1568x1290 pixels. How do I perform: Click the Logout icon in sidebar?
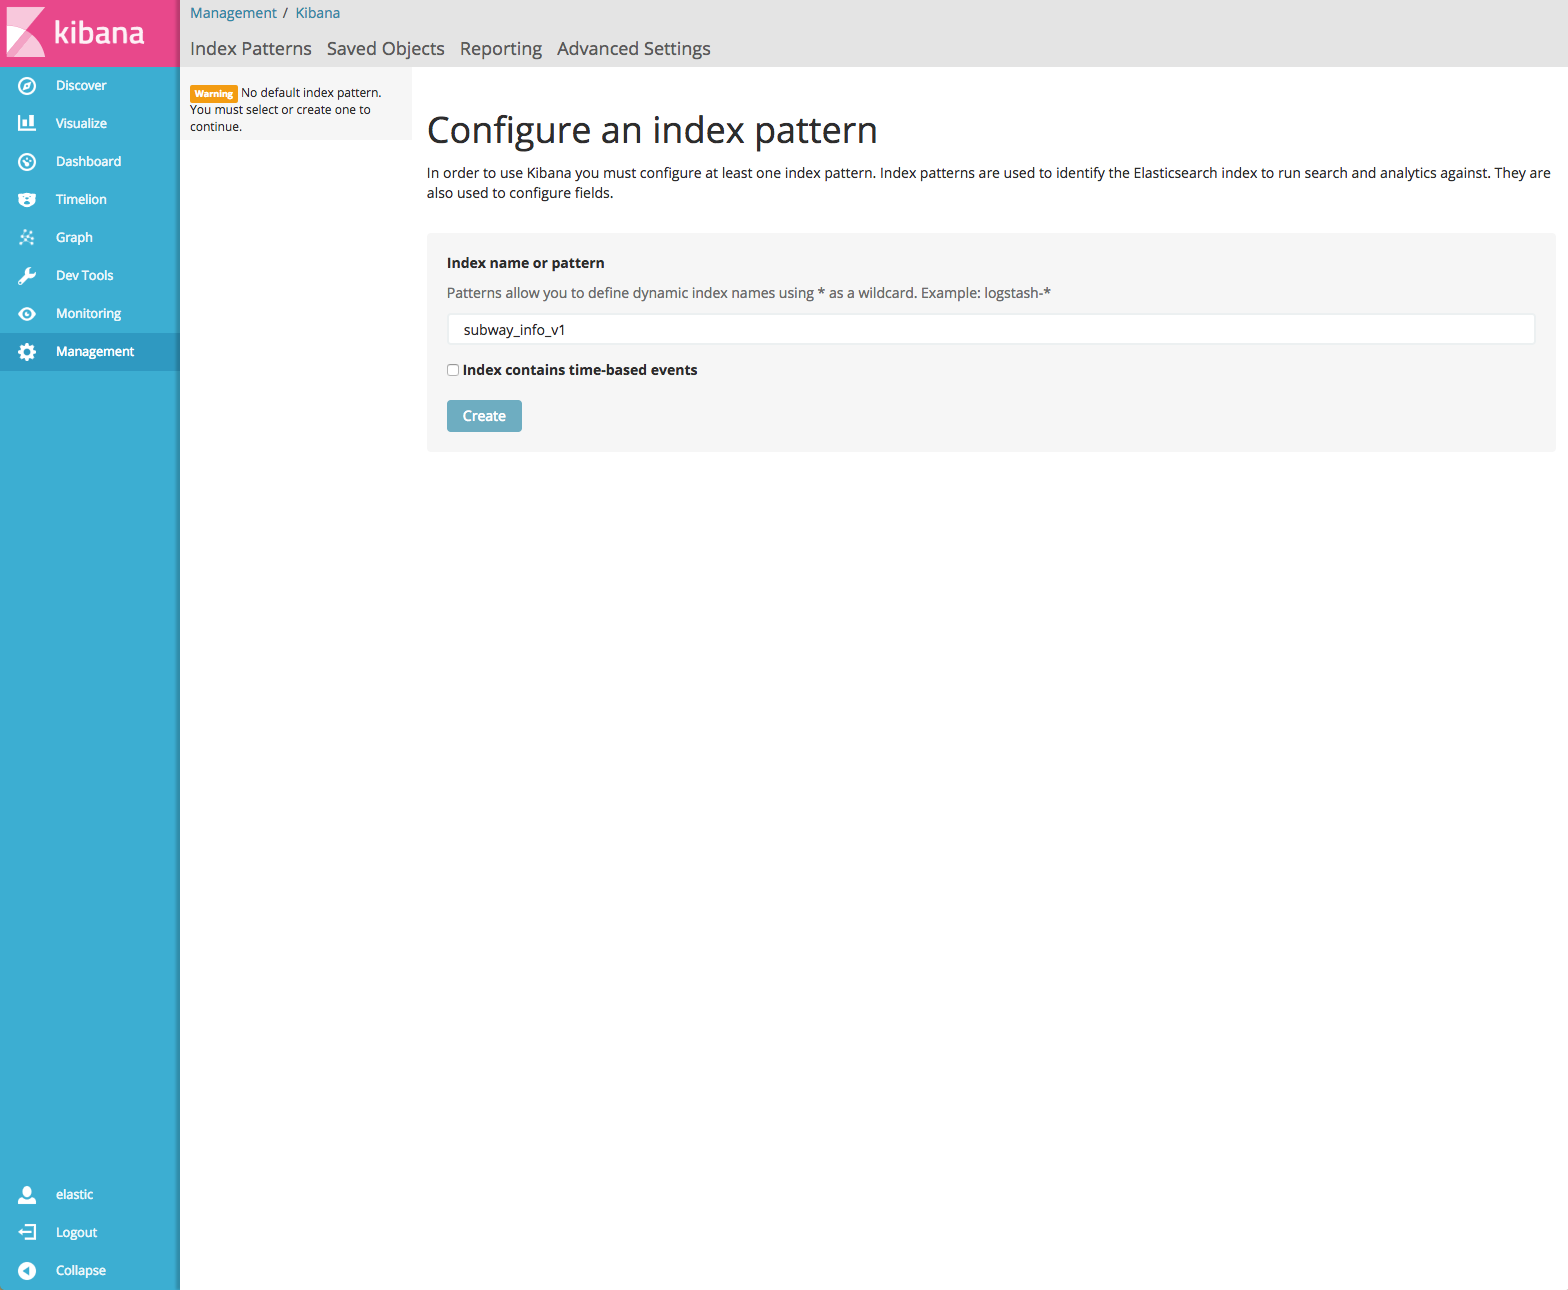click(27, 1233)
